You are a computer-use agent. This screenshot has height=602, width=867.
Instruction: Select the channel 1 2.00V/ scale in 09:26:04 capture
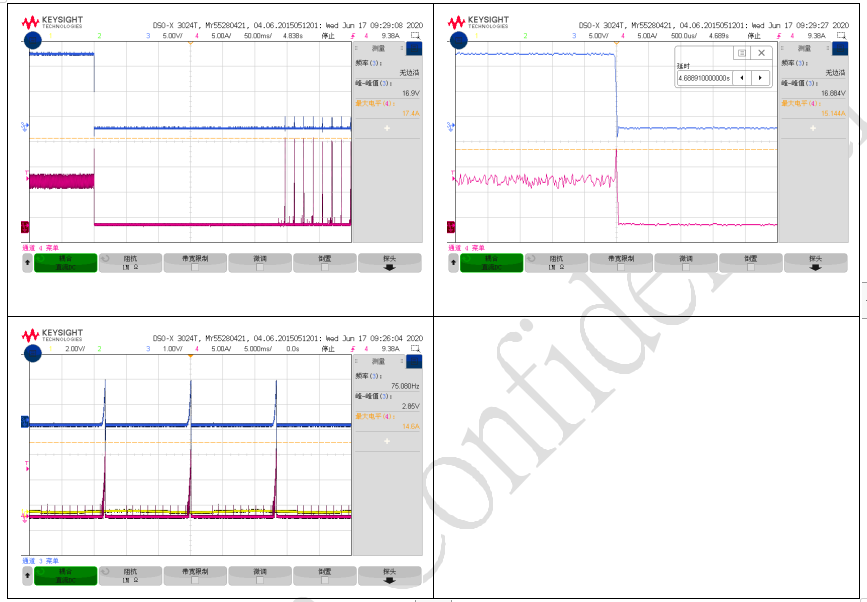pyautogui.click(x=75, y=349)
